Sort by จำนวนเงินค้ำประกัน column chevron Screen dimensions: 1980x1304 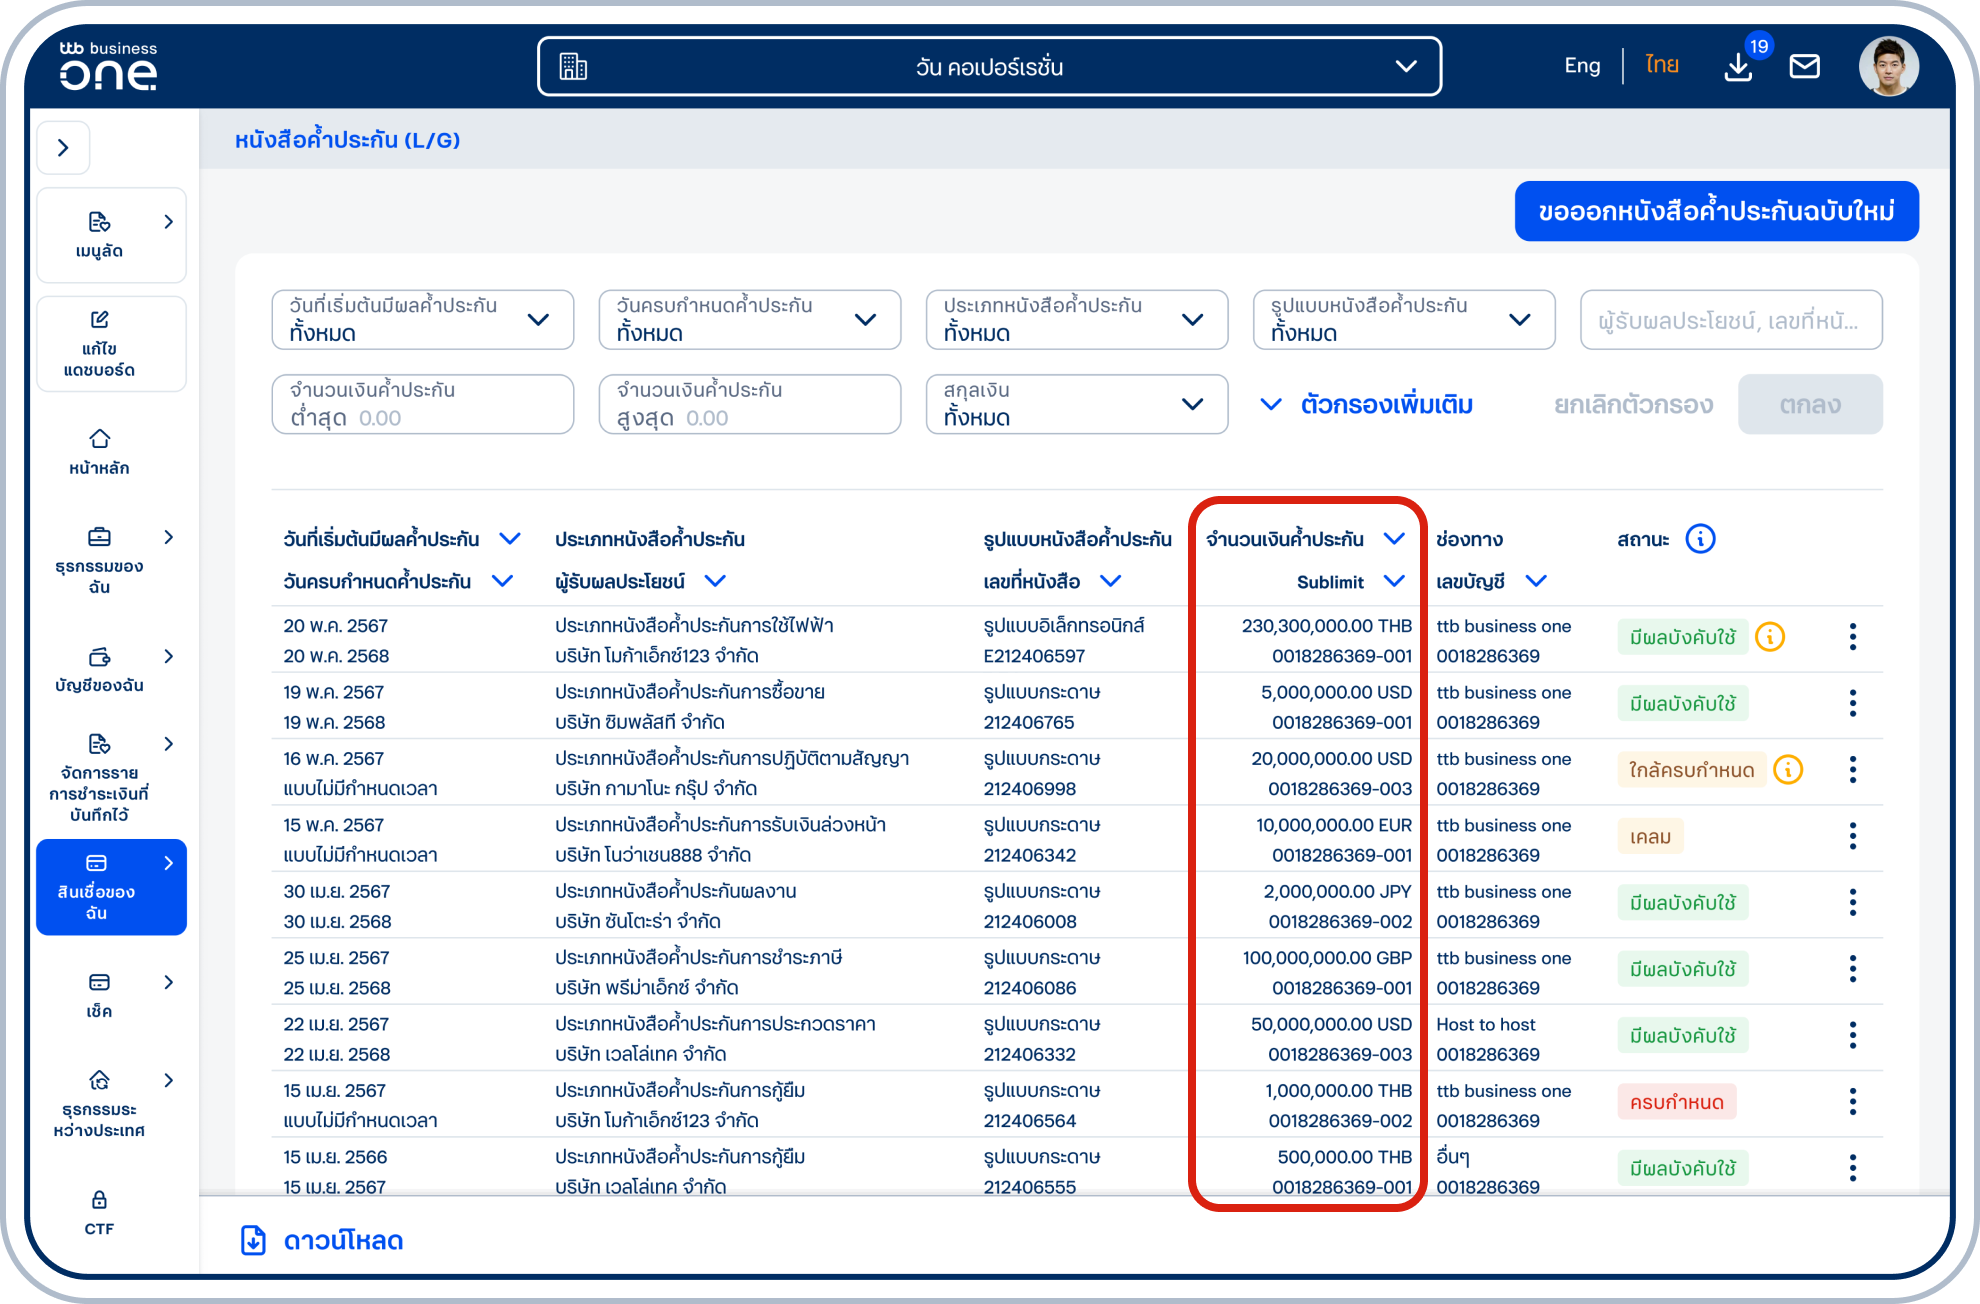[1394, 539]
